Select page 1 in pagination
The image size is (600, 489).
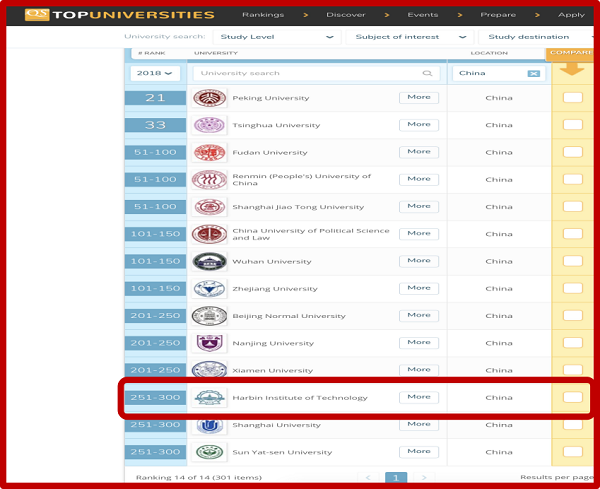click(396, 477)
